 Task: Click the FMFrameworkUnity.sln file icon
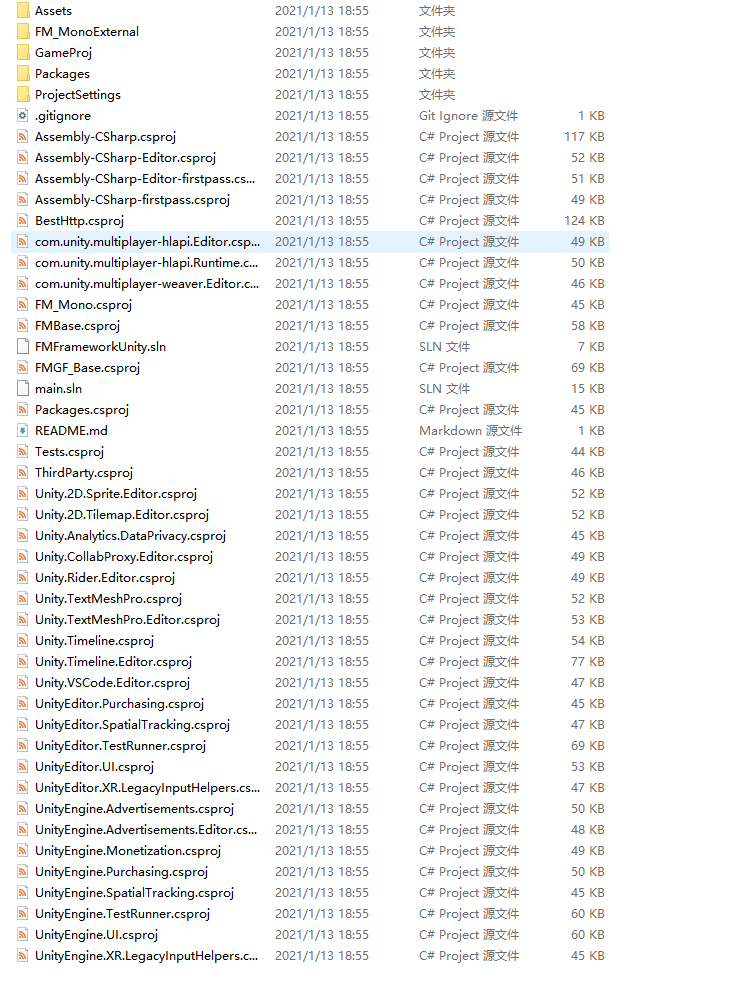point(24,346)
